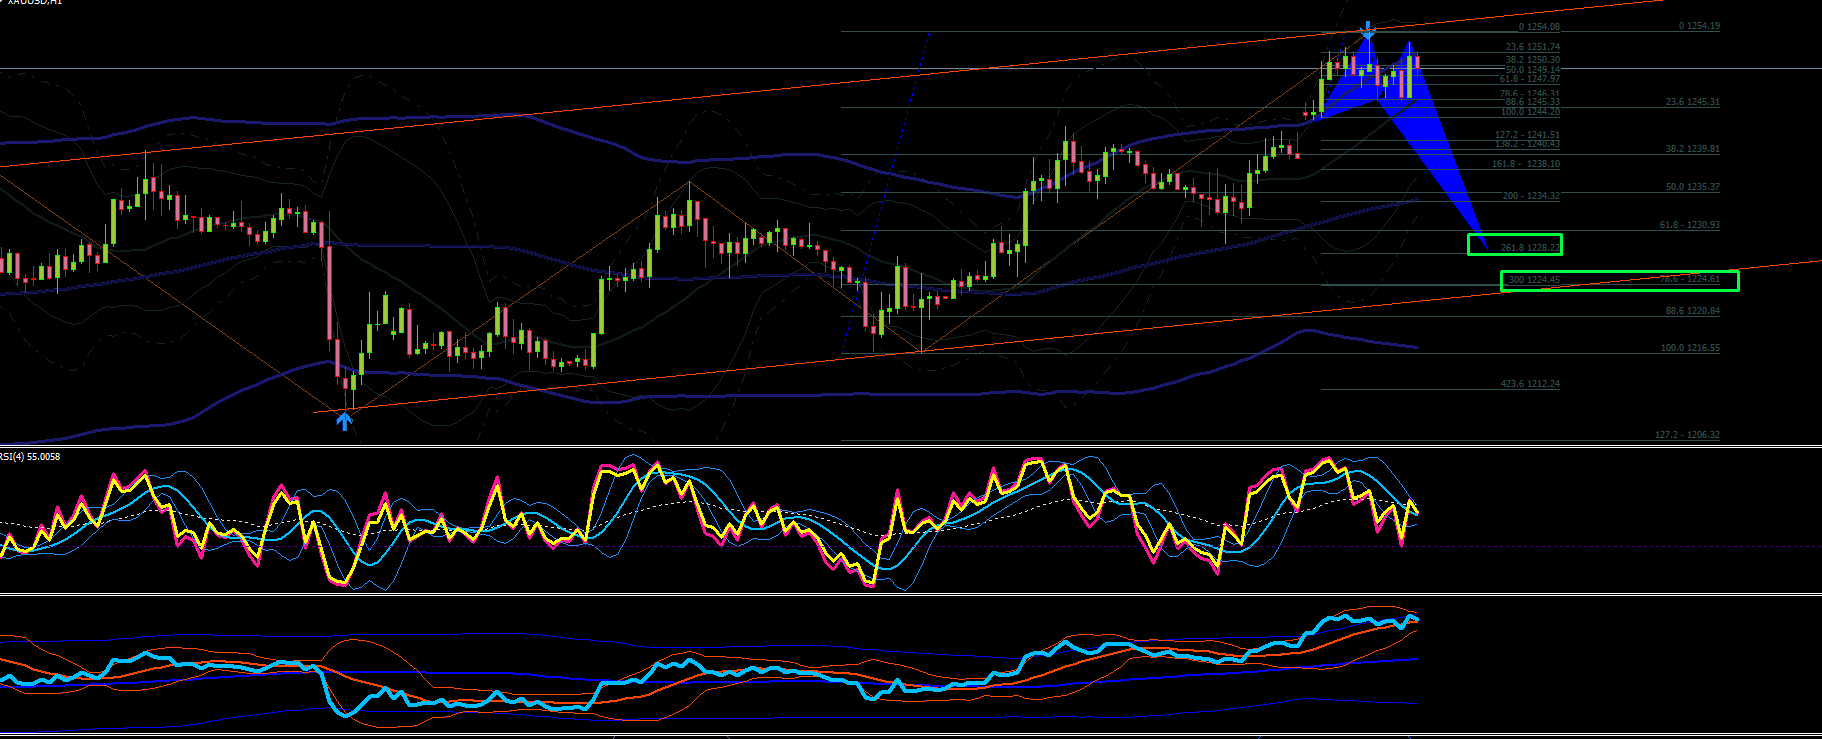Click the 61.8 - 1247.97 level label
Screen dimensions: 1822x739
[x=1530, y=79]
